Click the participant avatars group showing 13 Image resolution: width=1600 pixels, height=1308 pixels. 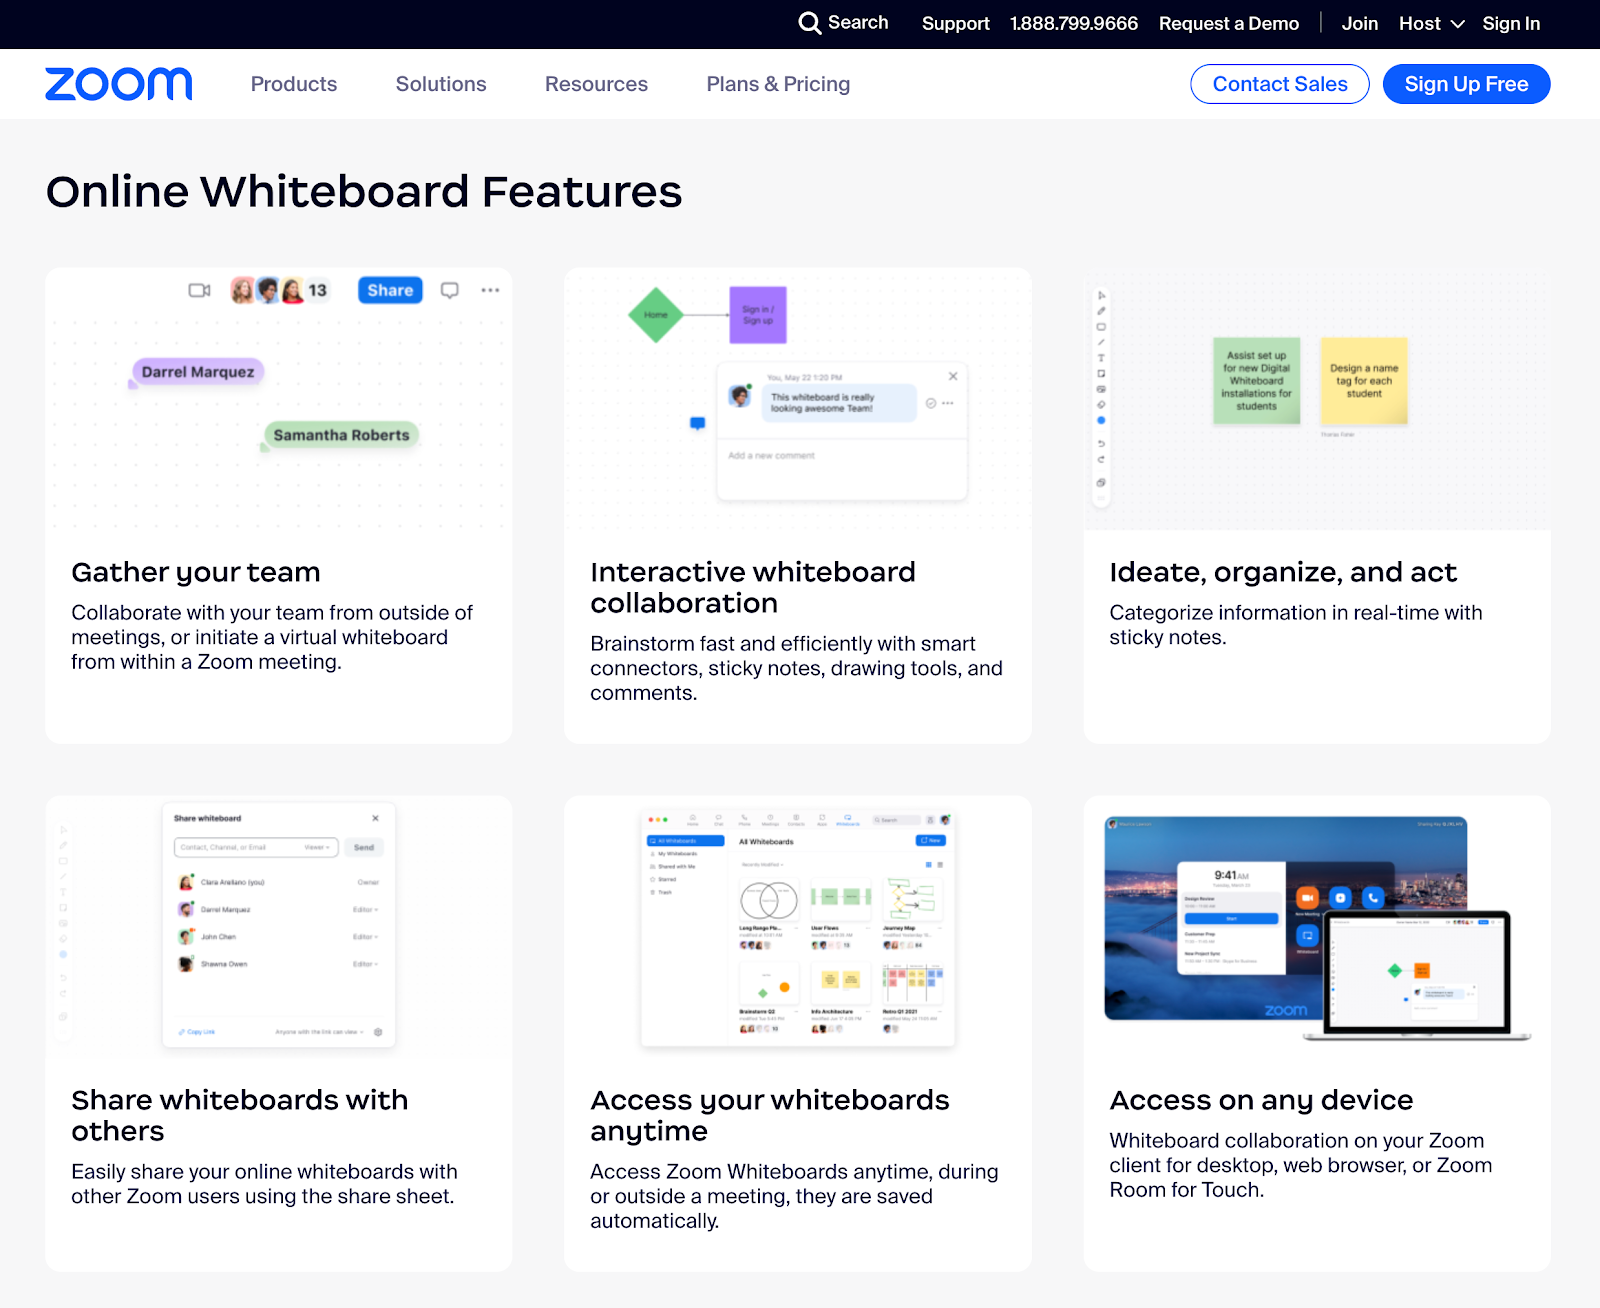pyautogui.click(x=280, y=290)
